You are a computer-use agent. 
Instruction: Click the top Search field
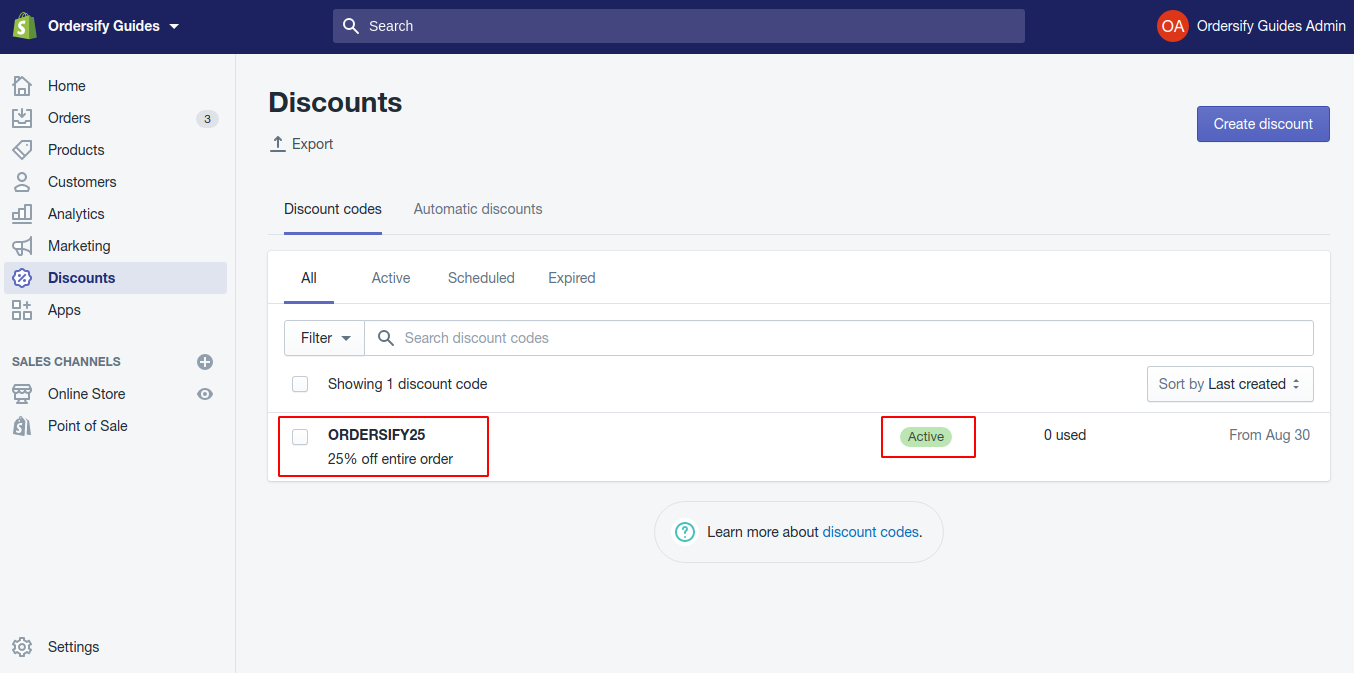click(679, 26)
